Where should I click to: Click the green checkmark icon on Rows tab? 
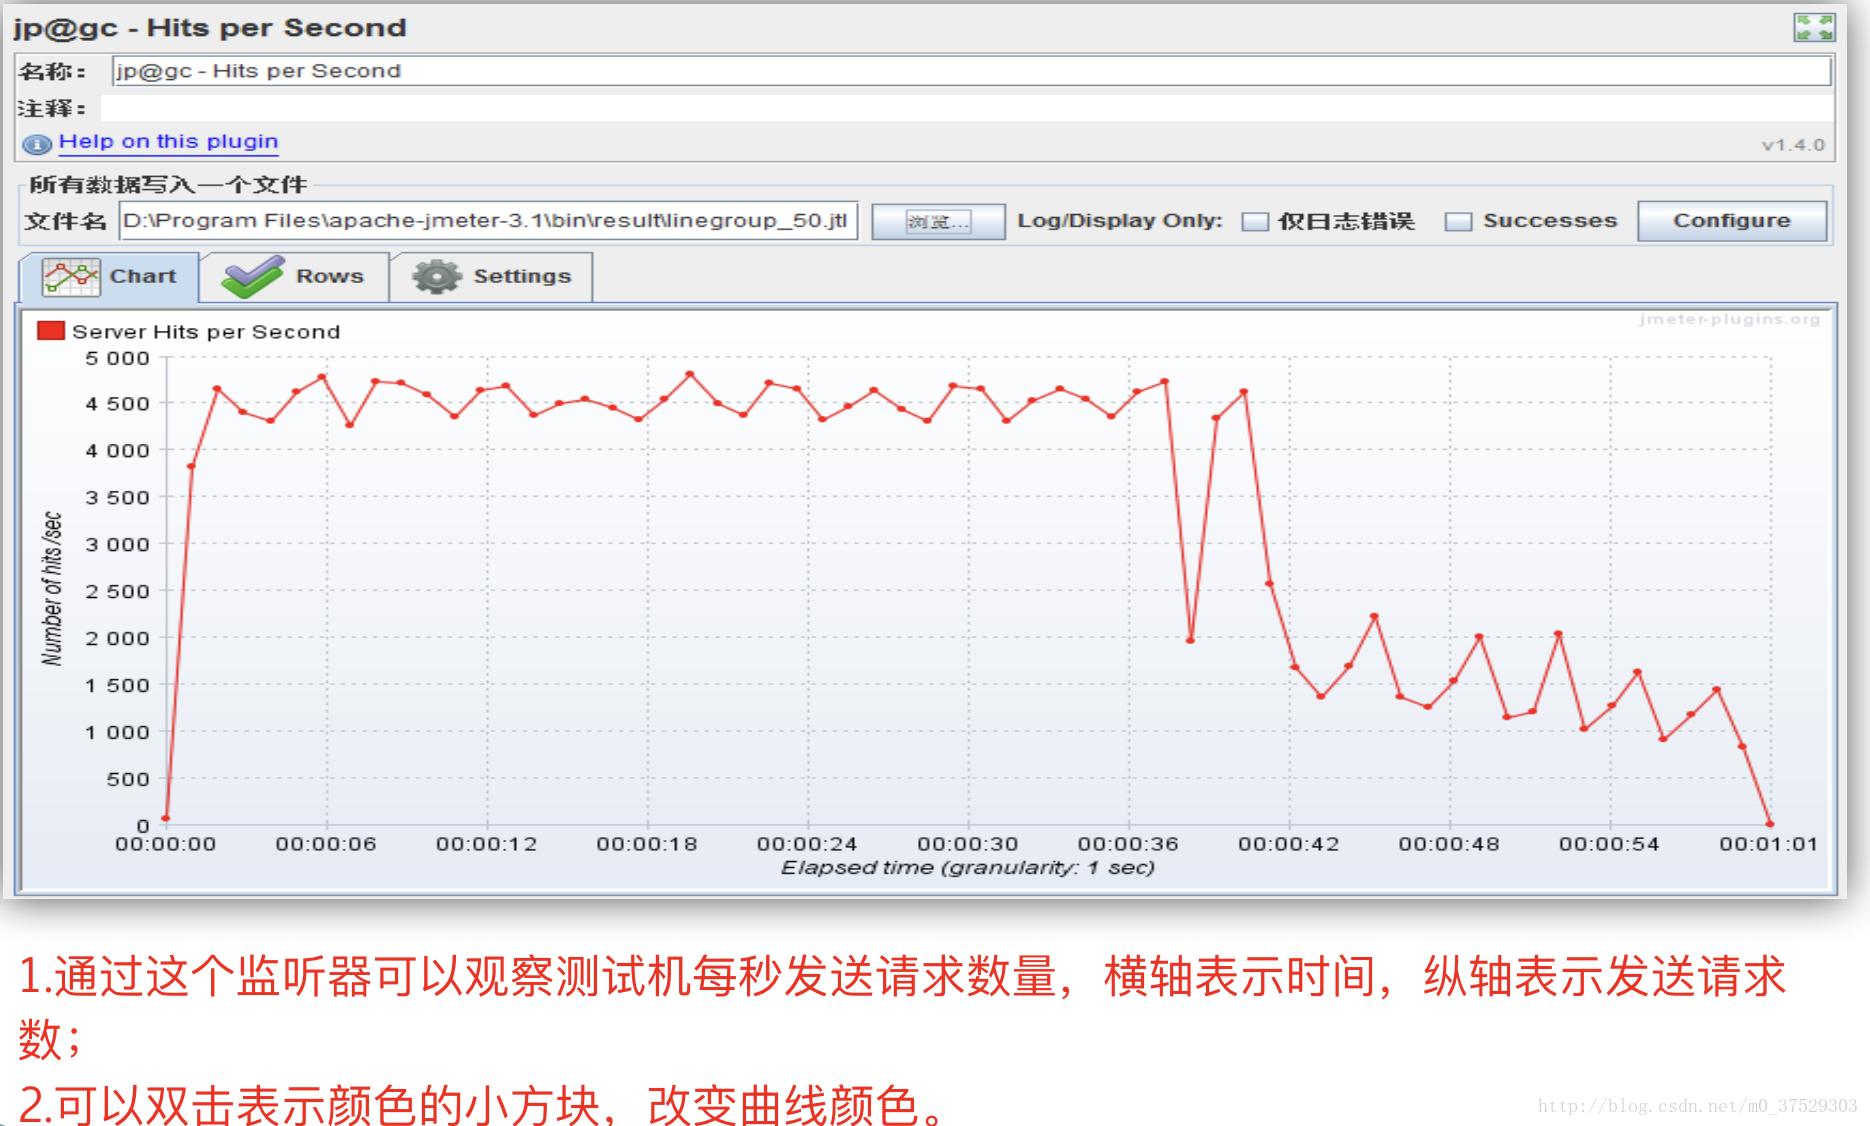253,274
